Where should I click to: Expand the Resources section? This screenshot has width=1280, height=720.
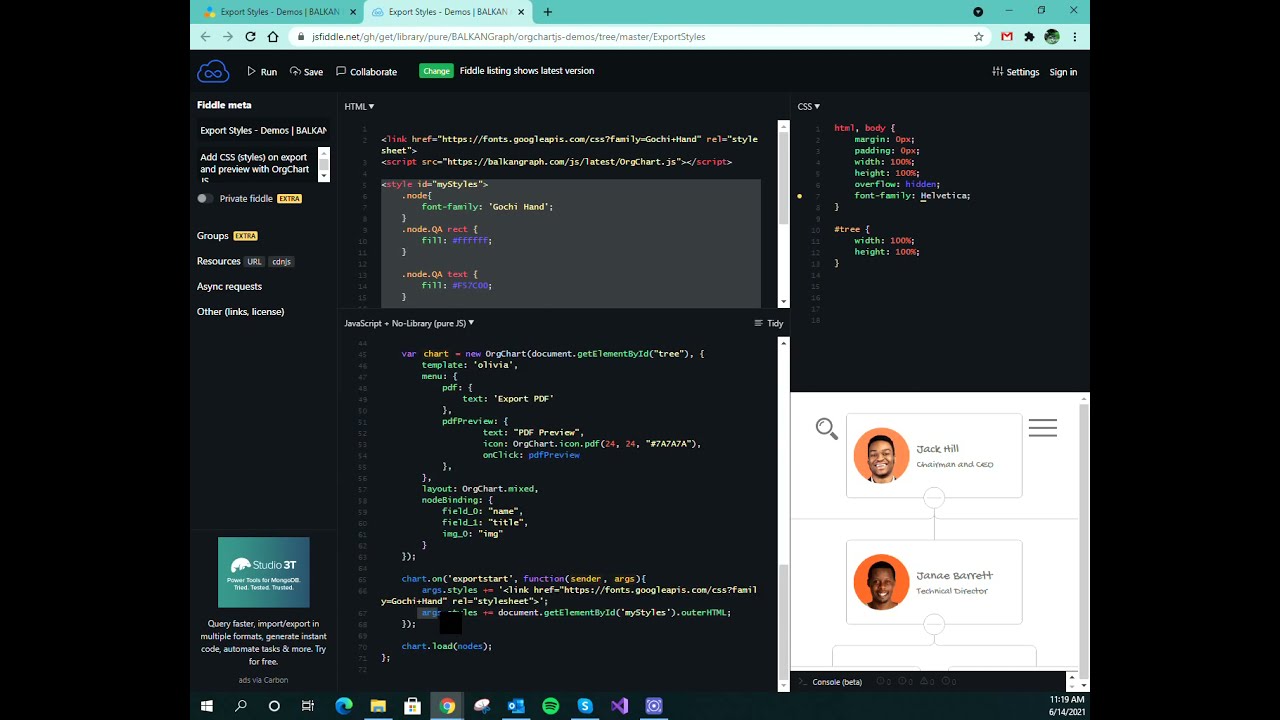[x=218, y=261]
